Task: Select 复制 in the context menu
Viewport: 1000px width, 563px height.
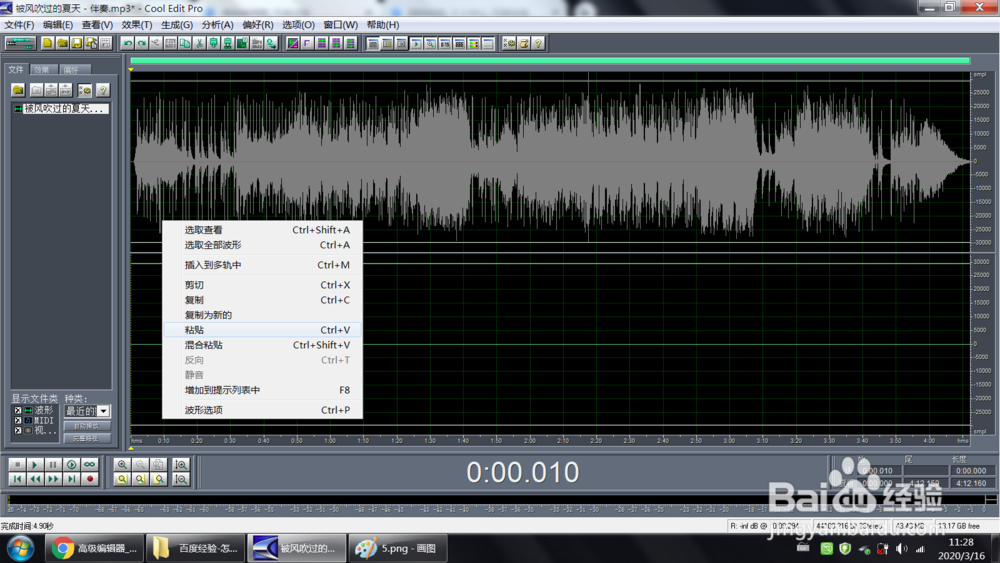Action: 262,300
